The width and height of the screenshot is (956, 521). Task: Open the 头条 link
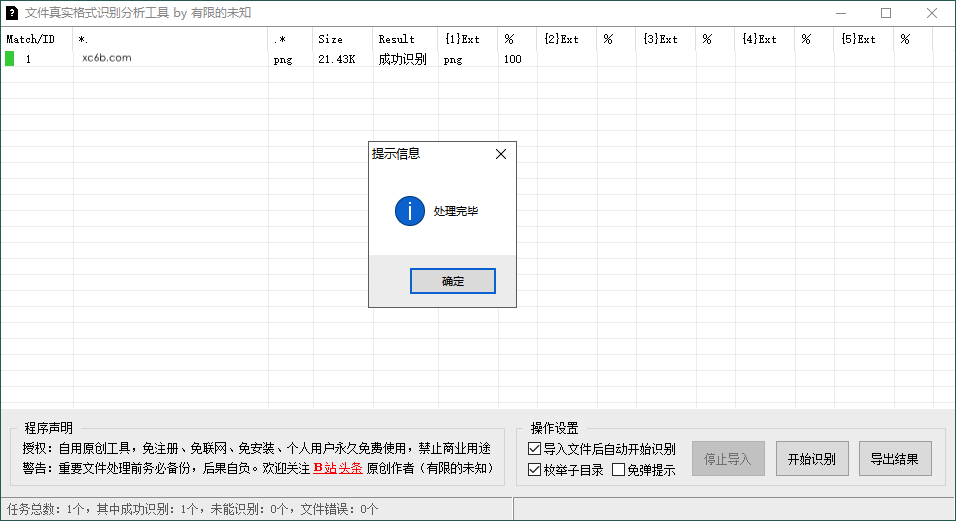[x=351, y=468]
